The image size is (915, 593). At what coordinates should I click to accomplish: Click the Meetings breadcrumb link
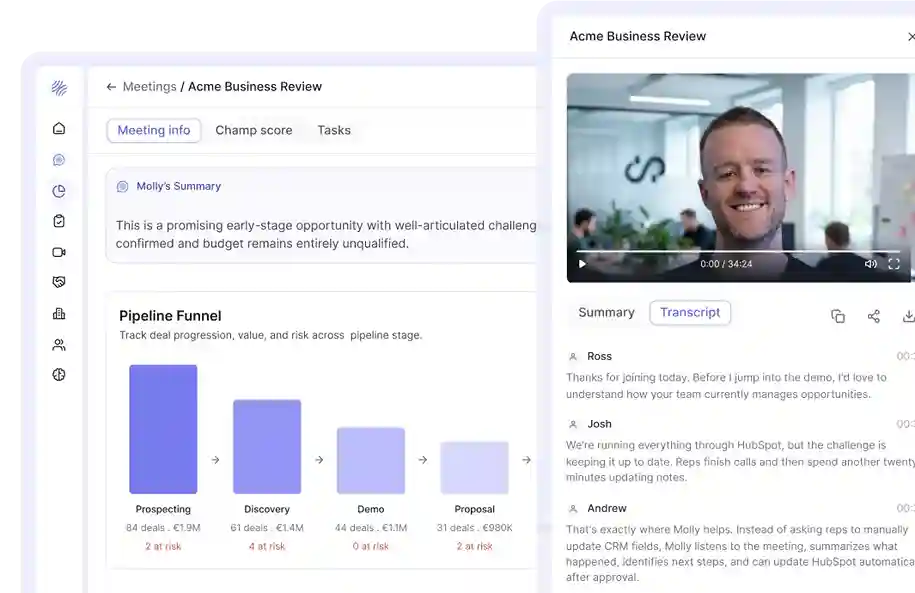[149, 86]
